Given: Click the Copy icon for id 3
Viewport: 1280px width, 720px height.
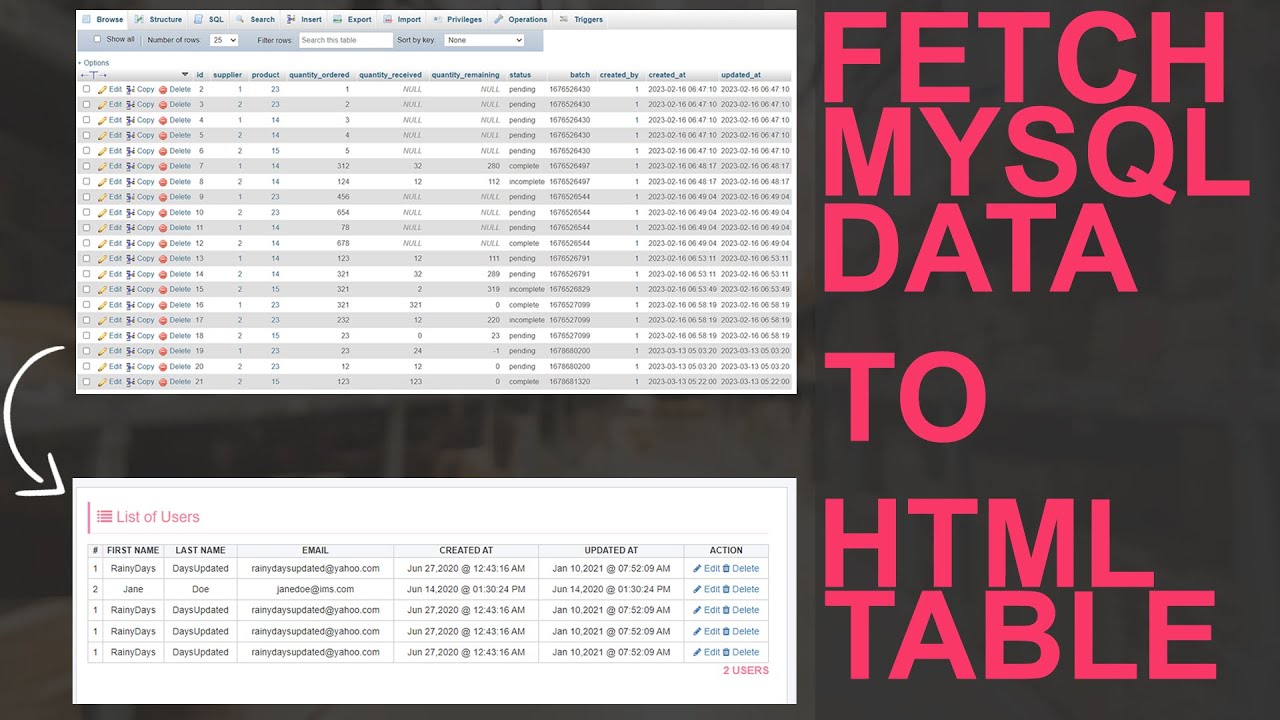Looking at the screenshot, I should tap(131, 104).
